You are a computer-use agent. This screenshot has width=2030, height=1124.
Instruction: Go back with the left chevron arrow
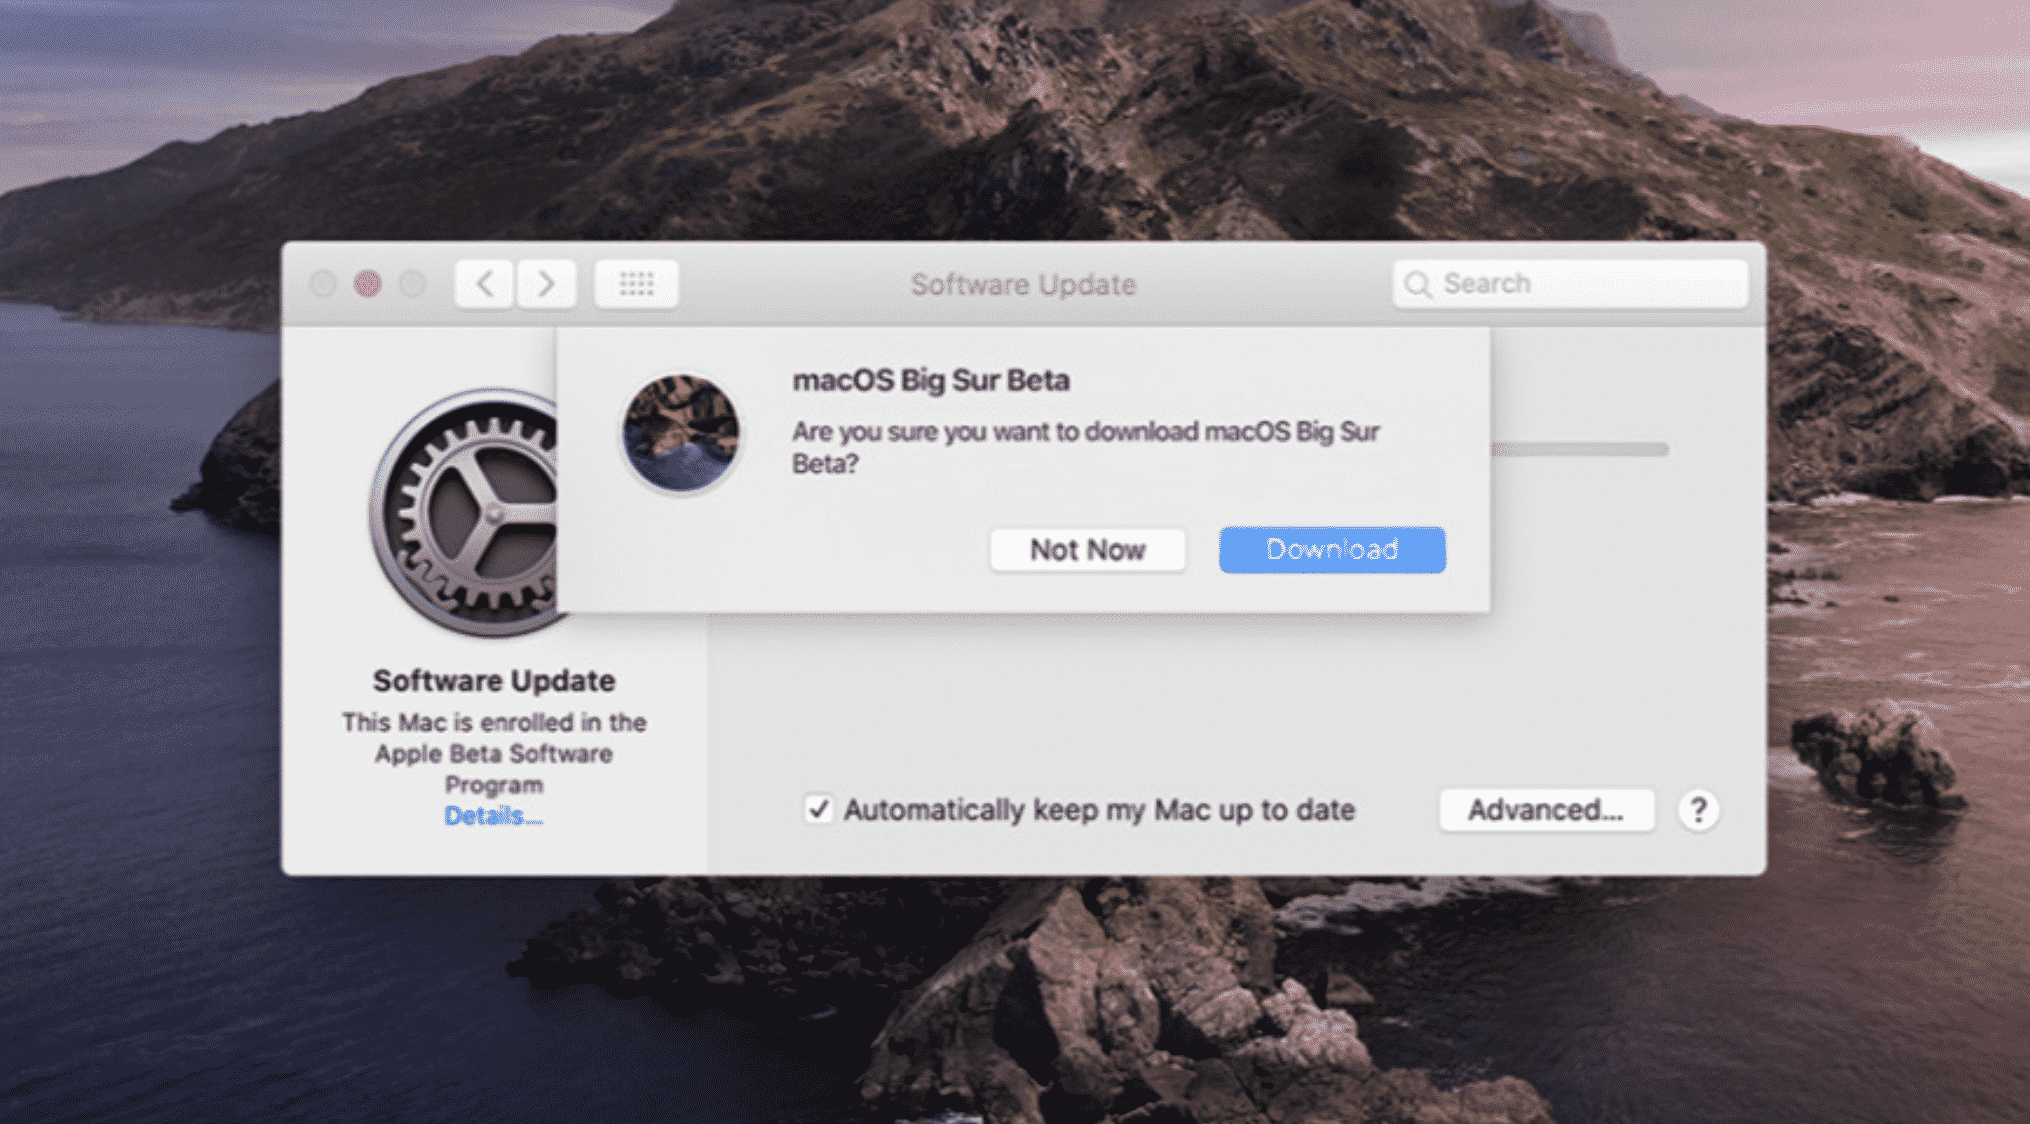point(485,284)
